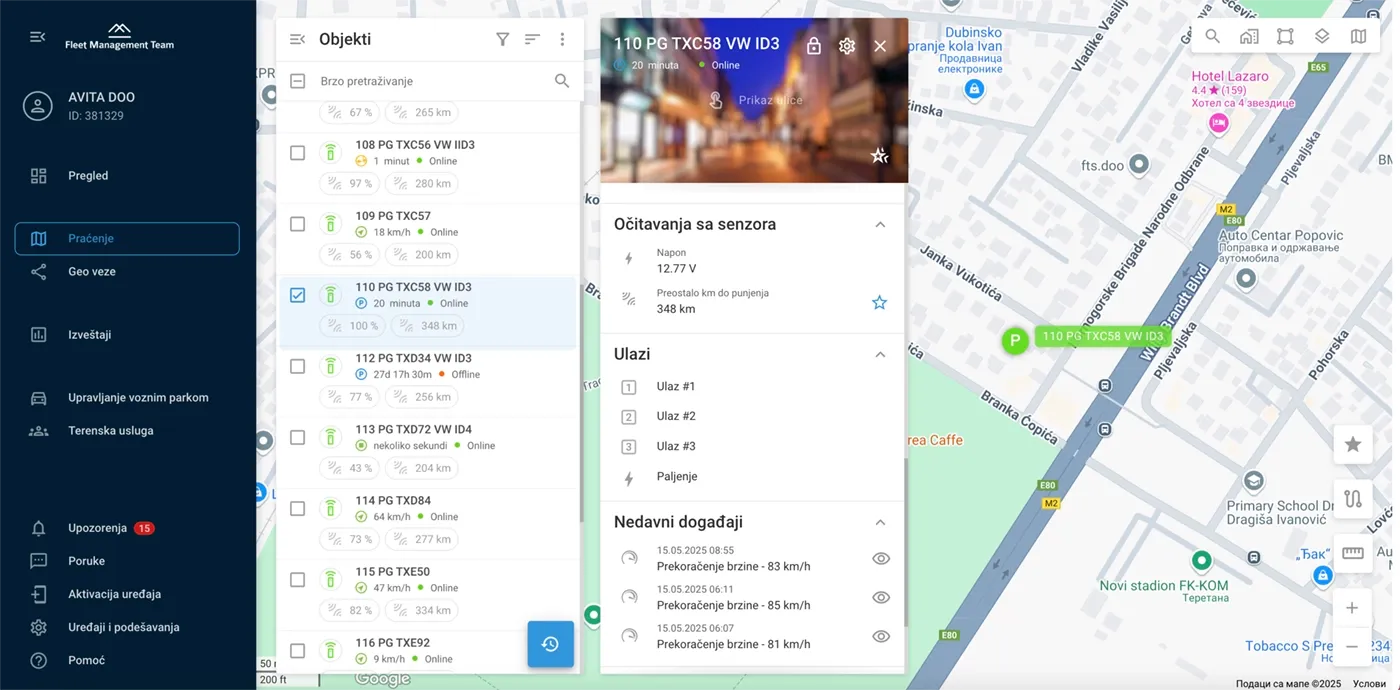The height and width of the screenshot is (690, 1400).
Task: Open the map type icon
Action: (1358, 37)
